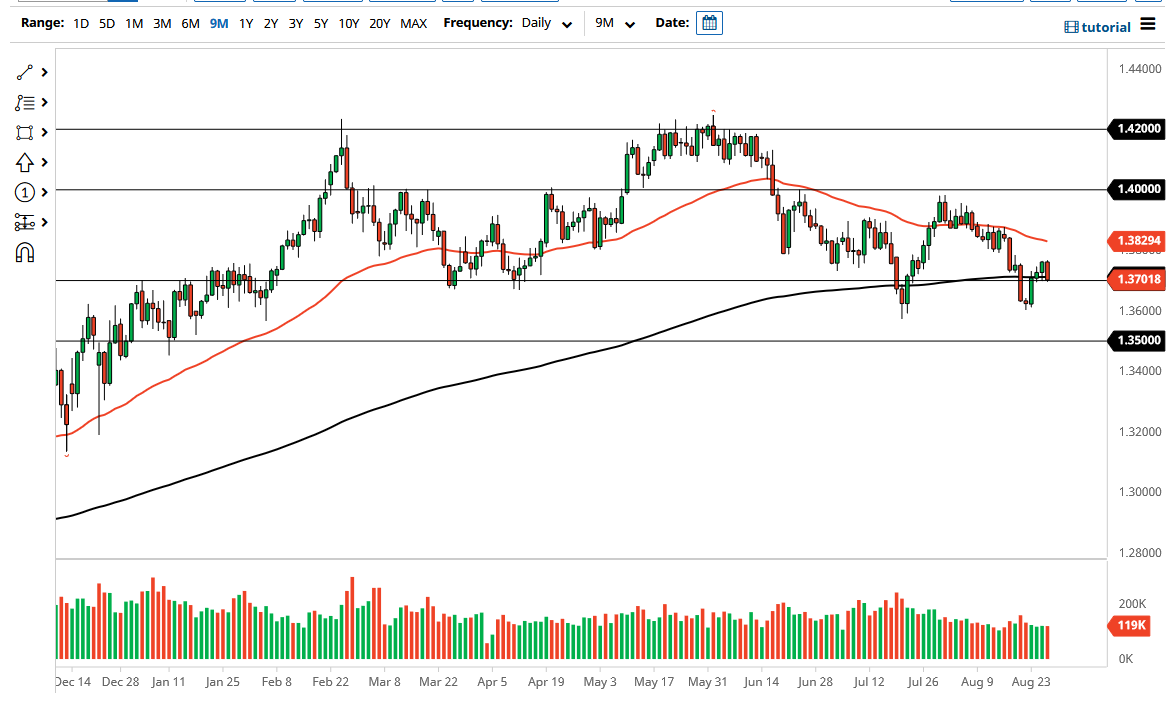The image size is (1171, 704).
Task: Switch chart range to MAX
Action: click(x=413, y=23)
